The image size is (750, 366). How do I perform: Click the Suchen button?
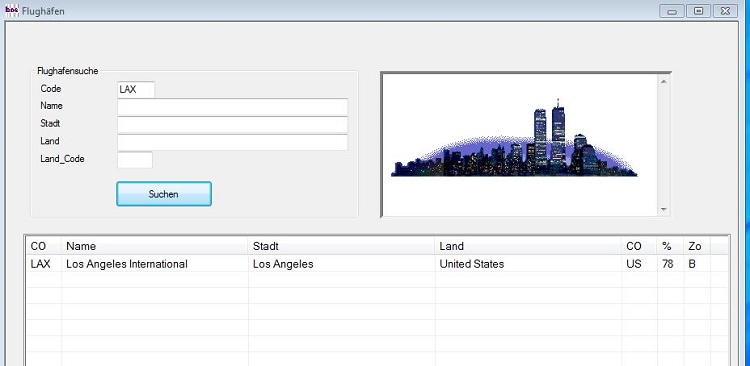coord(164,194)
